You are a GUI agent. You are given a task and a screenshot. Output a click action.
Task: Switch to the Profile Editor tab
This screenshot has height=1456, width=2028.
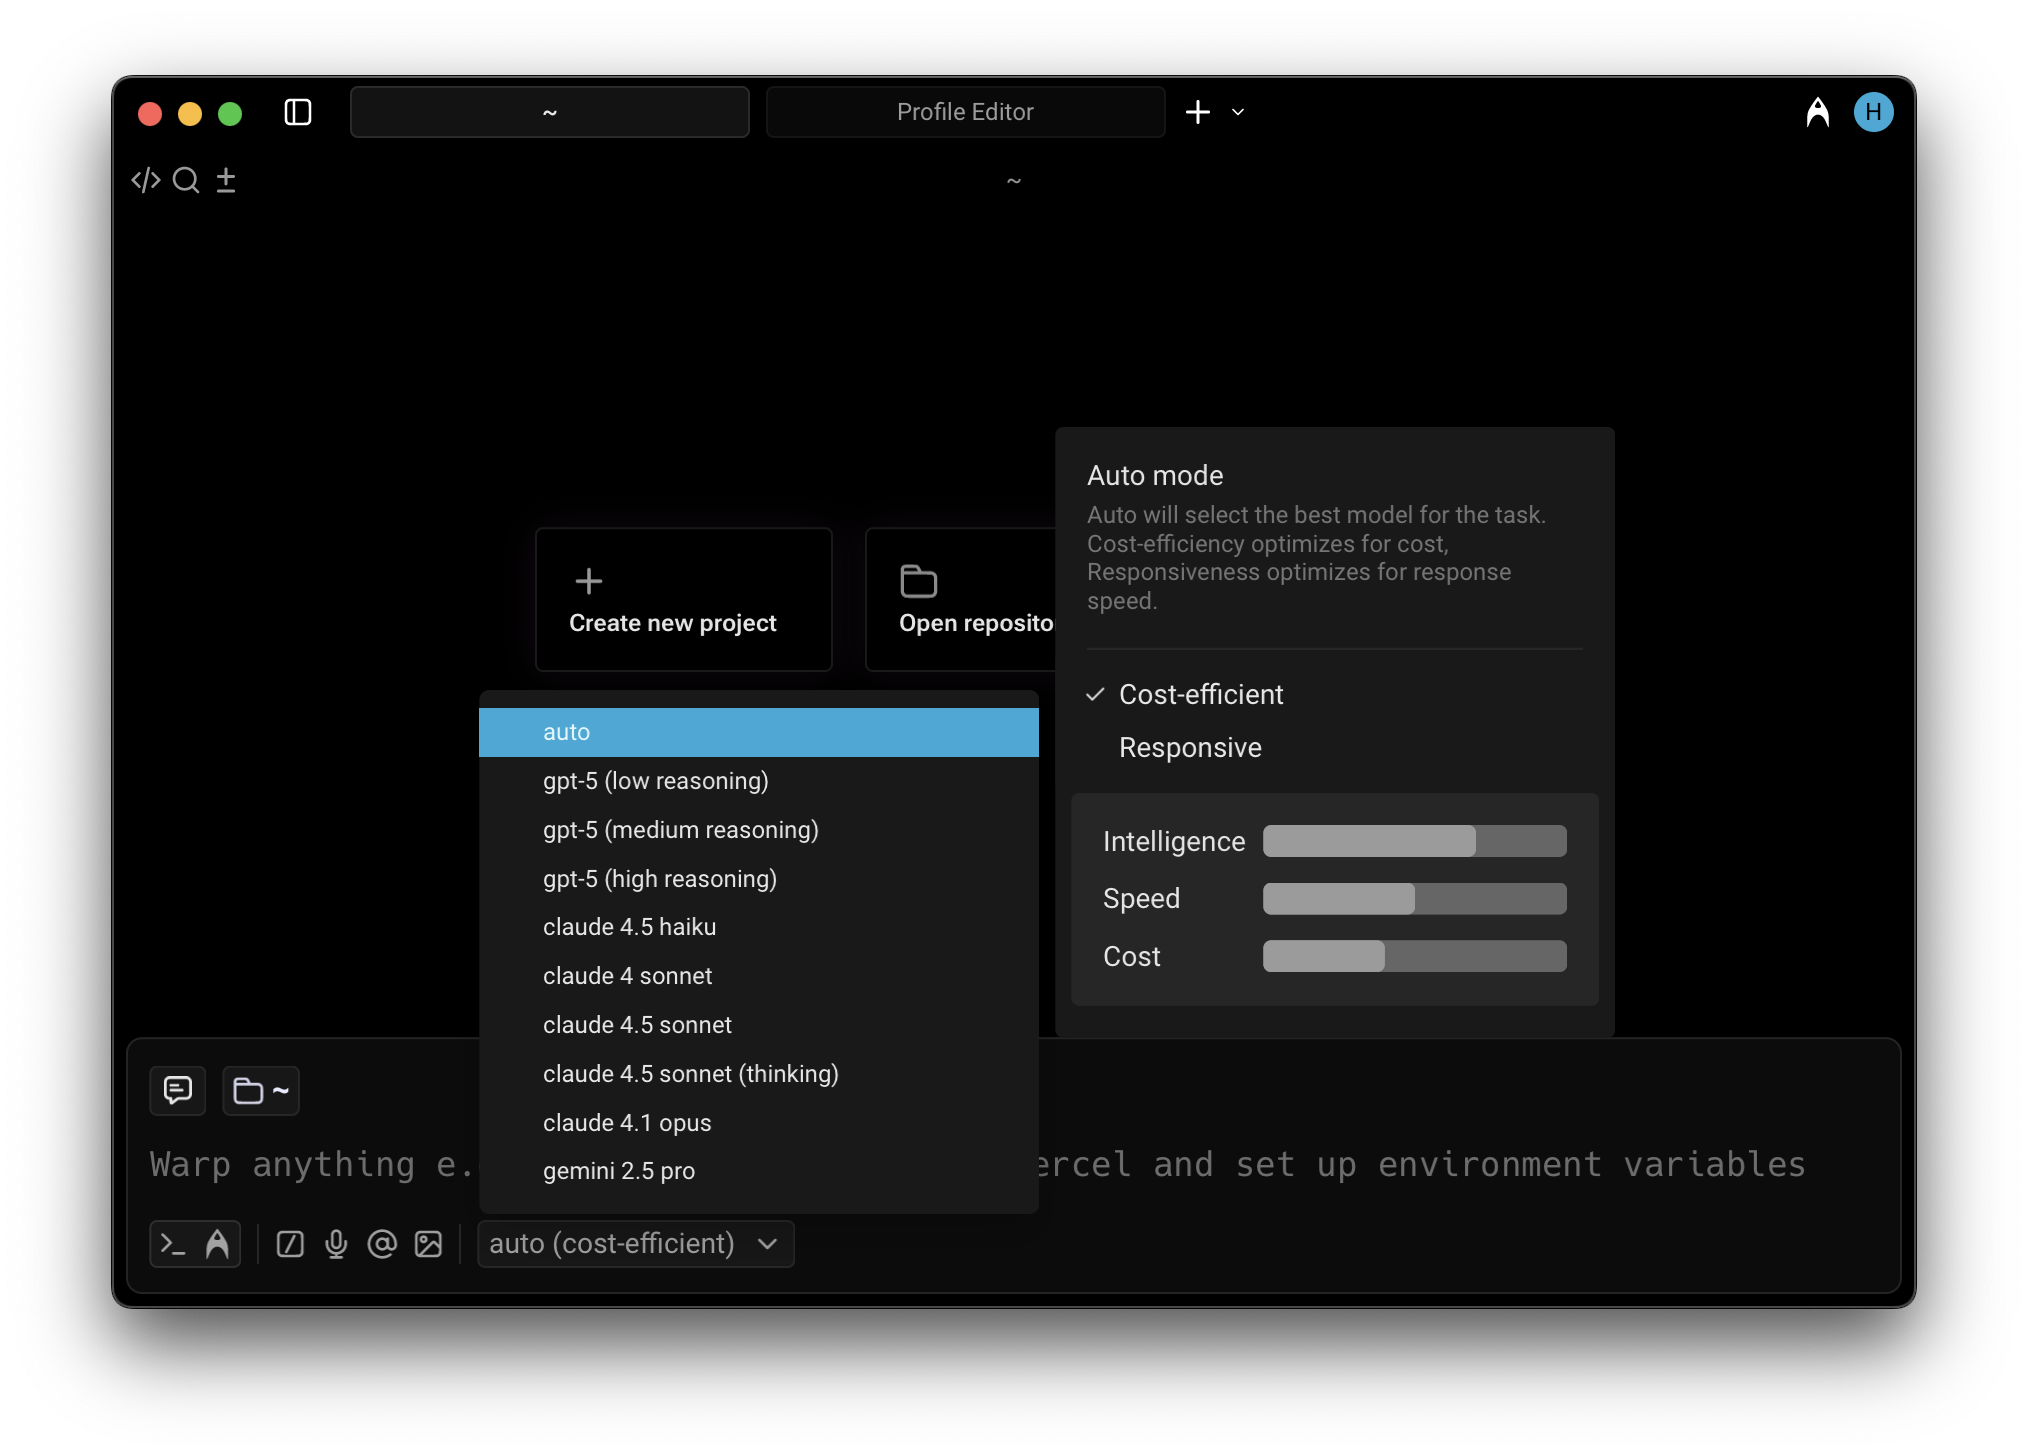pos(965,112)
